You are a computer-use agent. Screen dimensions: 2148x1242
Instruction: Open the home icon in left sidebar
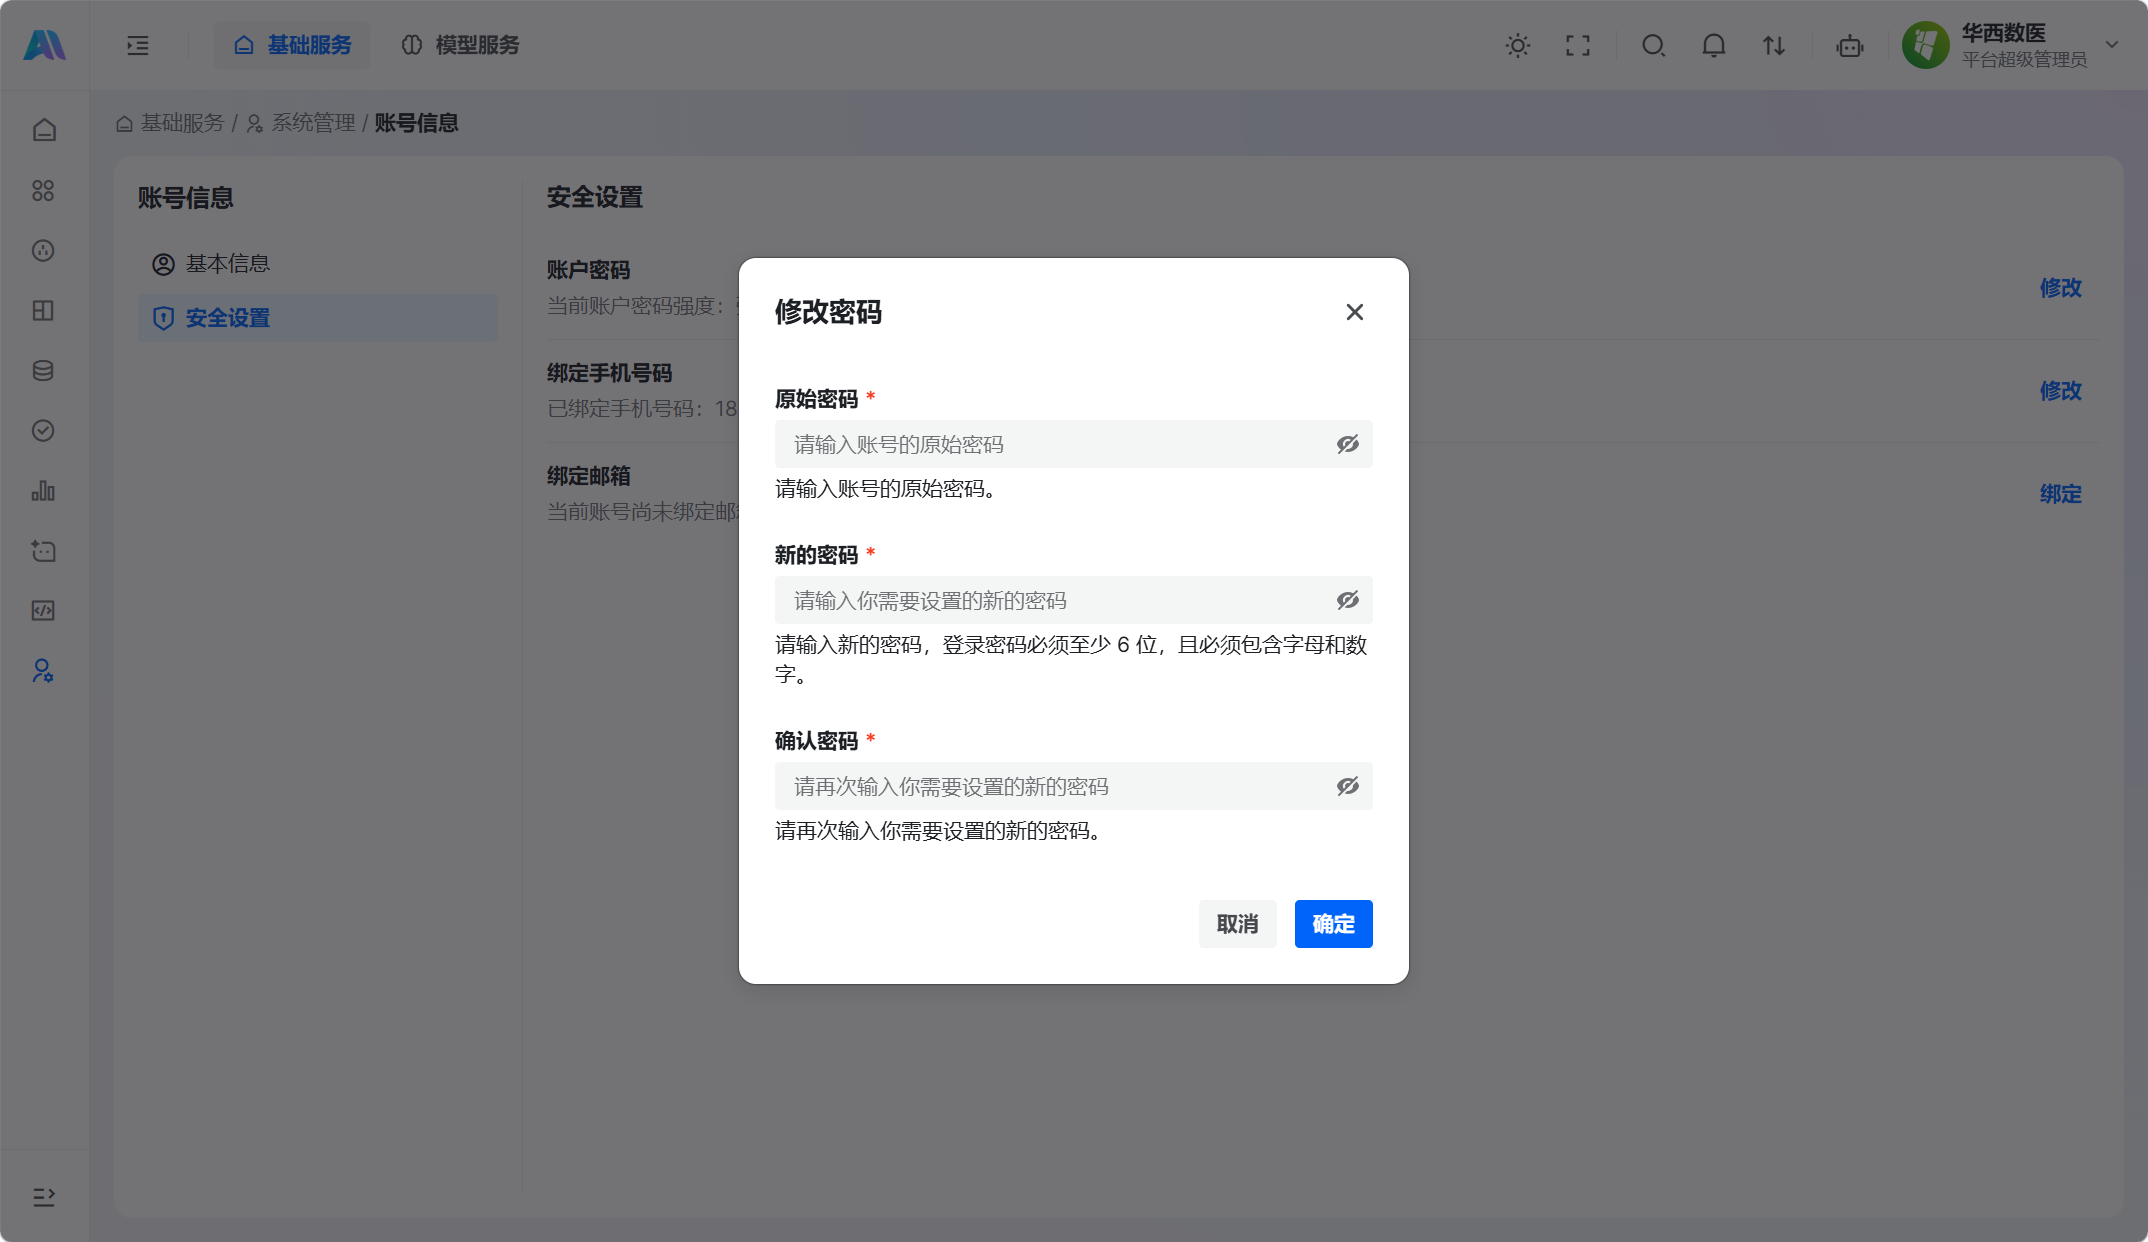43,130
